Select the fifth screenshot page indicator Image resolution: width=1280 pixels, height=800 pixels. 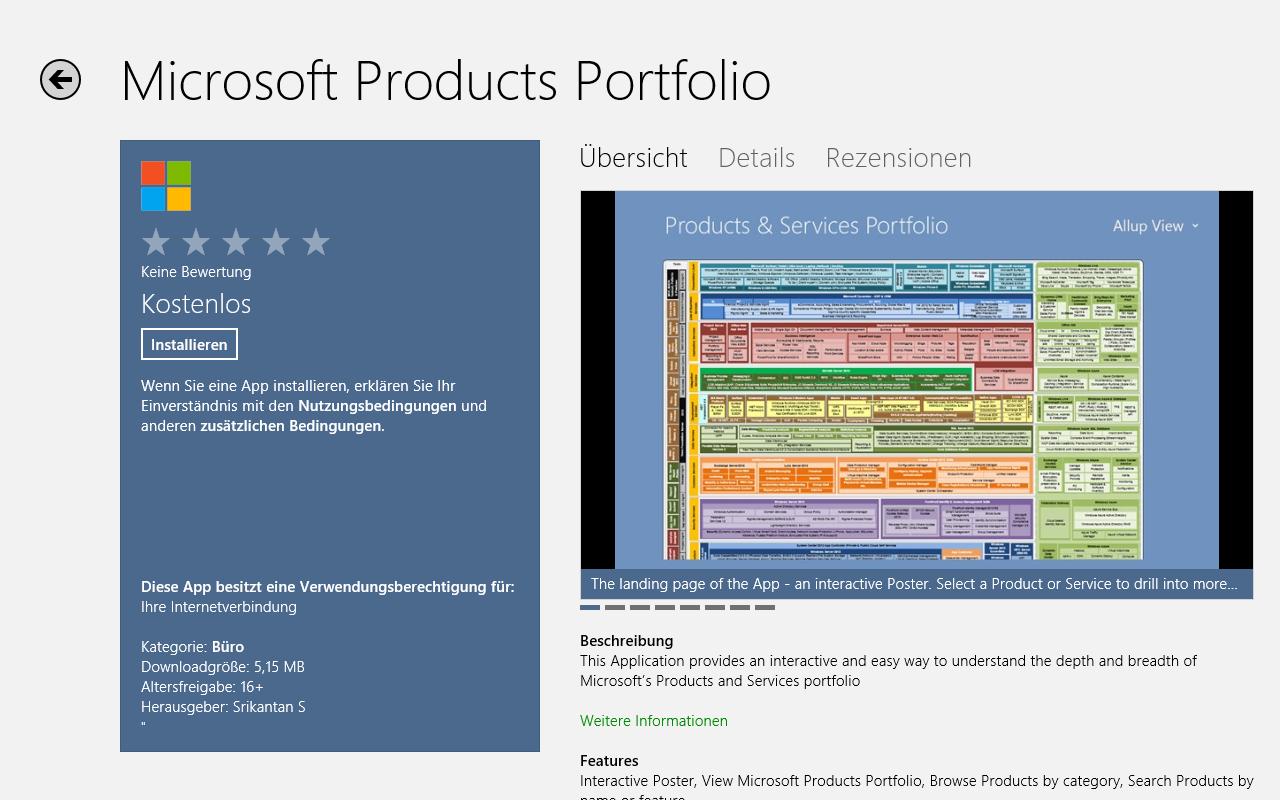690,607
